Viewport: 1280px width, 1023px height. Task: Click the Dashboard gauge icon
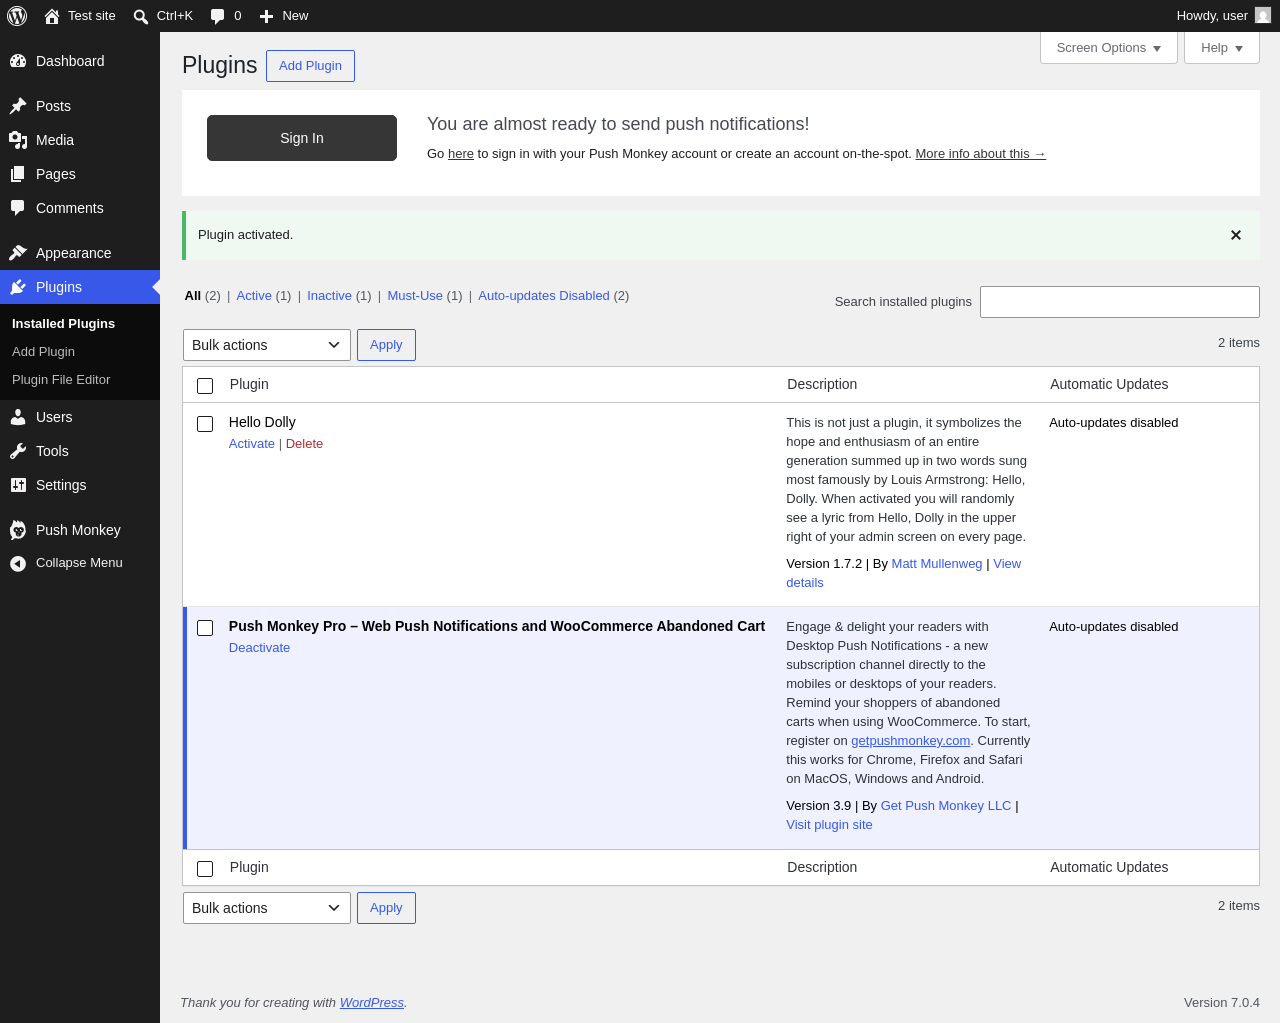[x=18, y=61]
